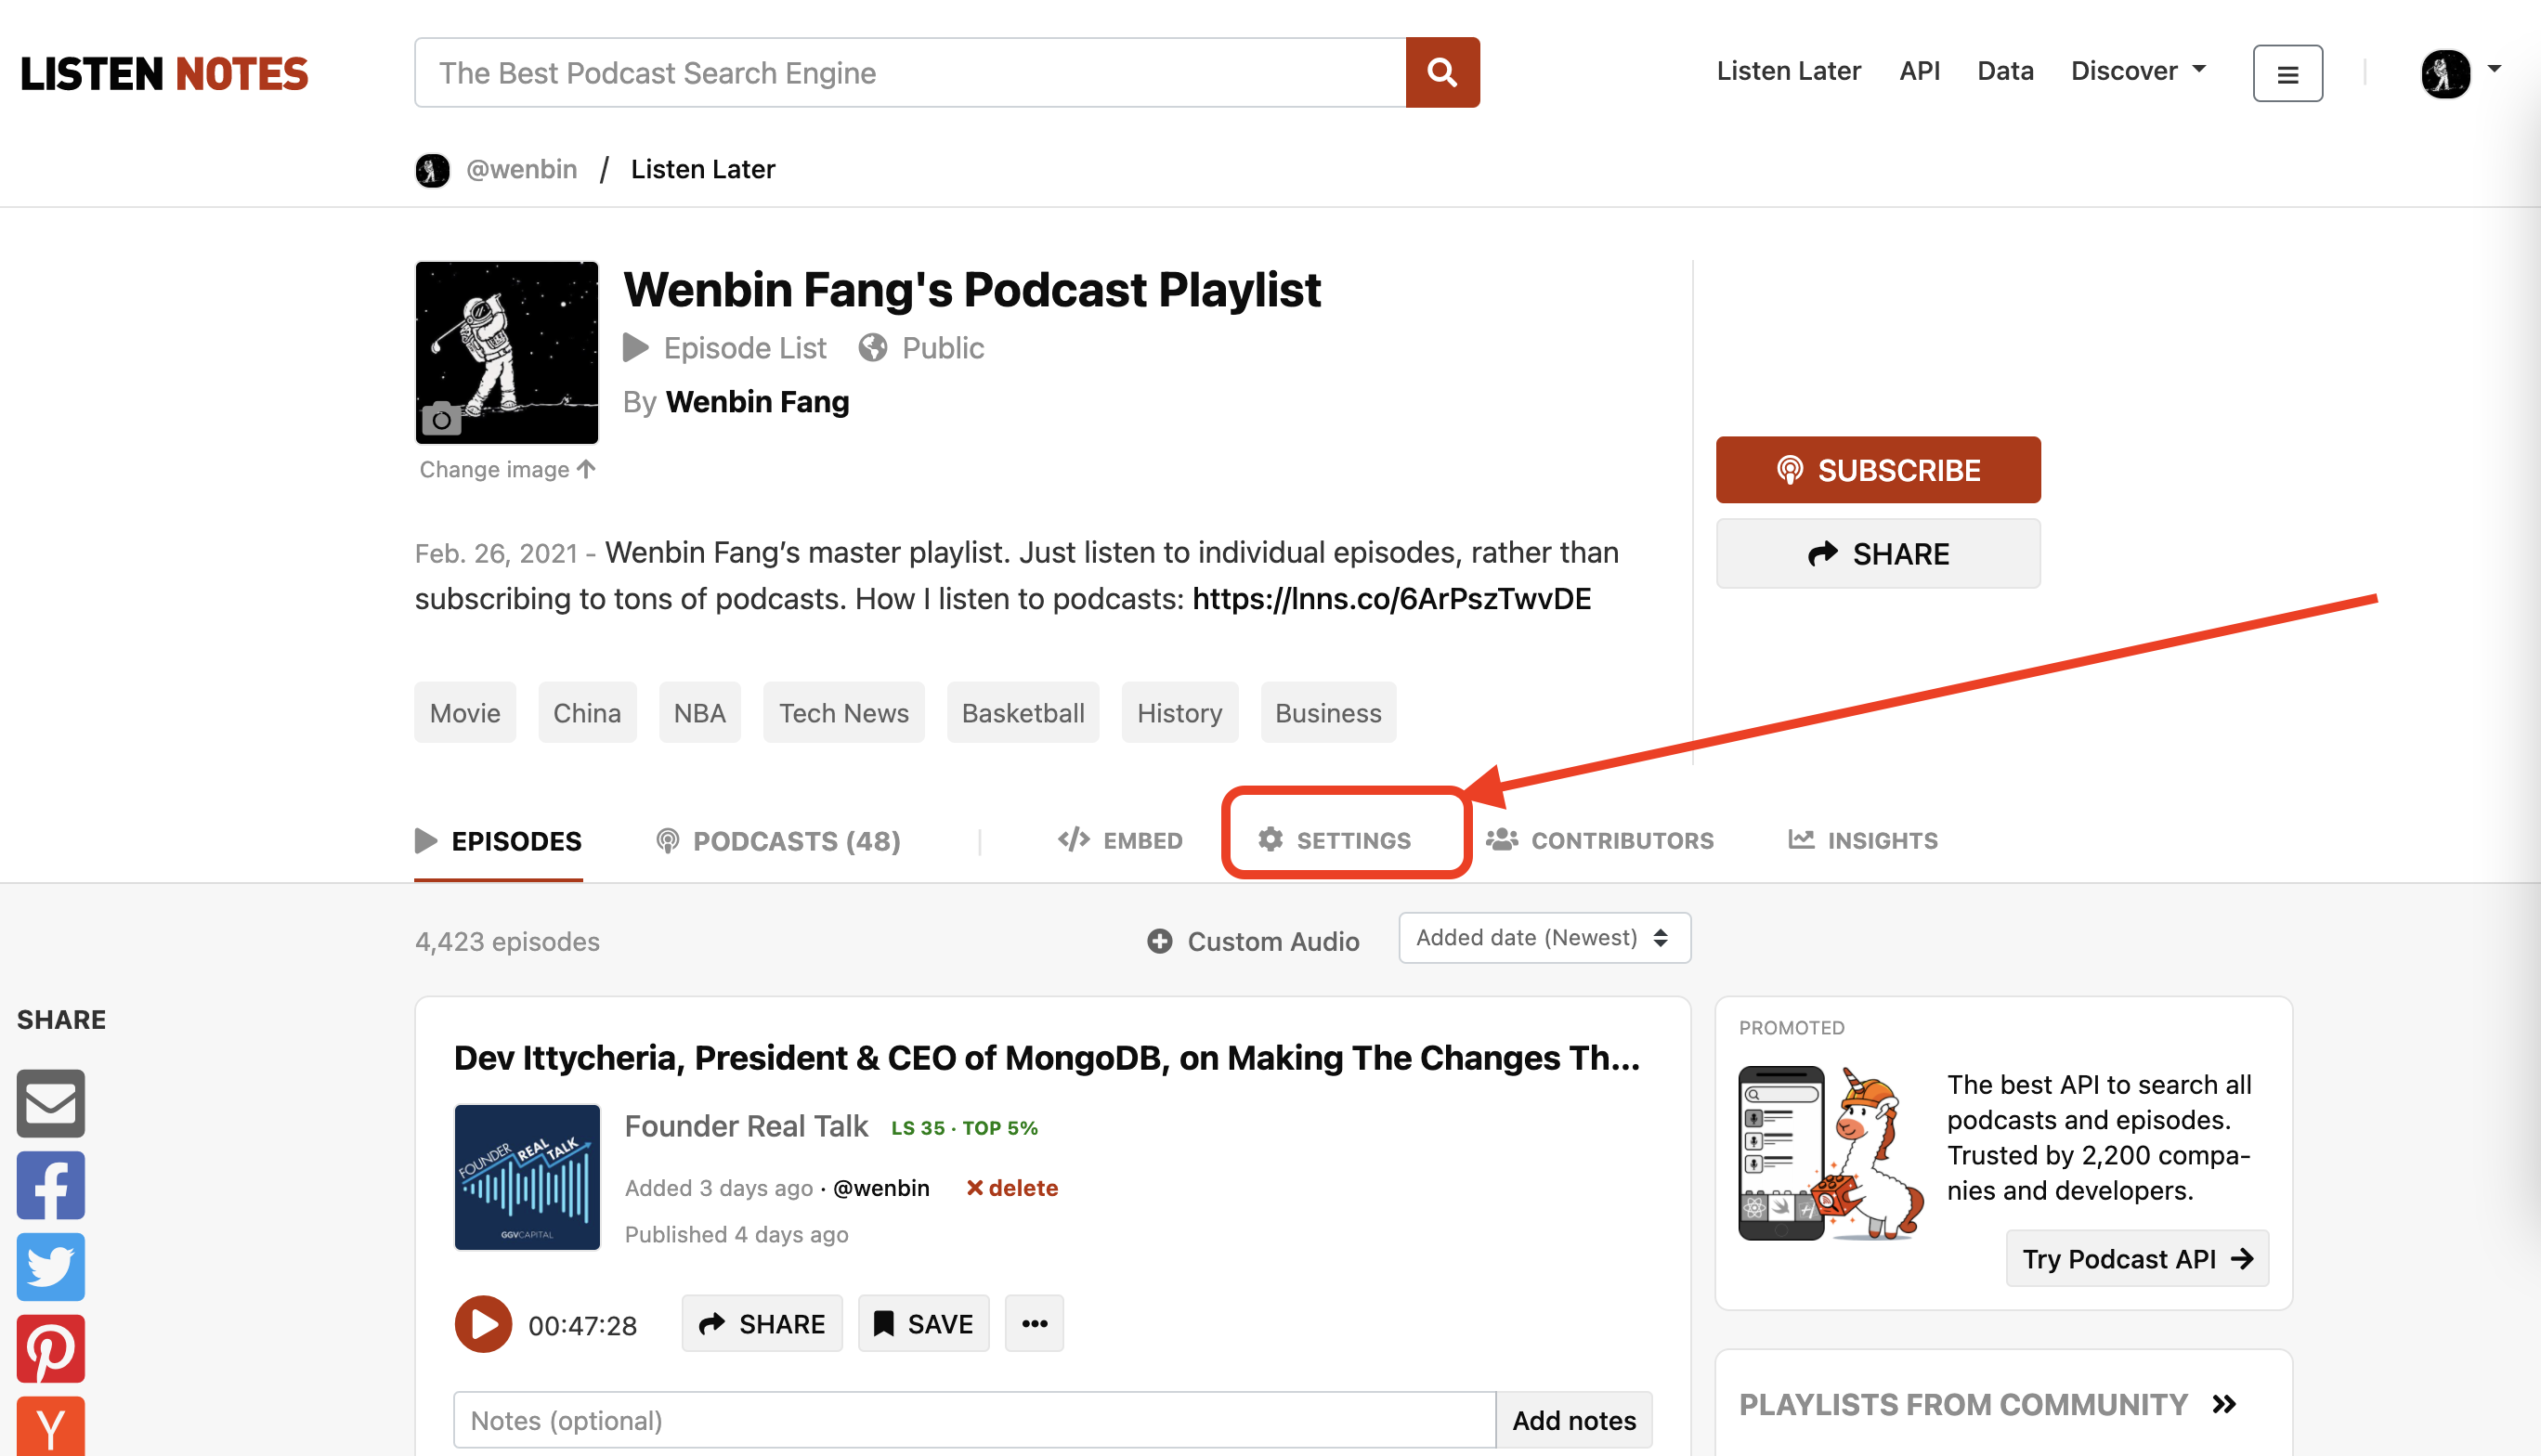This screenshot has width=2541, height=1456.
Task: Select the Business tag
Action: coord(1328,712)
